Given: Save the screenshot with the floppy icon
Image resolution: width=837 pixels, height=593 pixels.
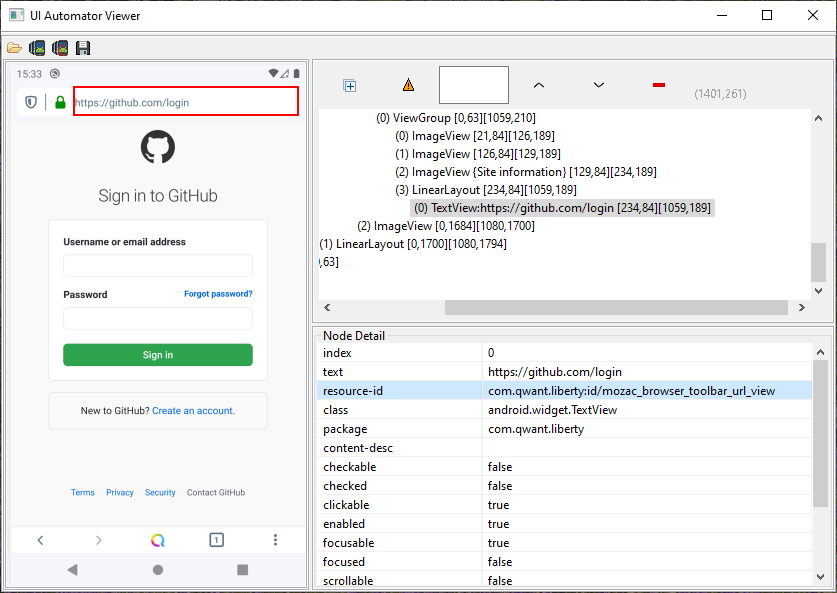Looking at the screenshot, I should (83, 48).
